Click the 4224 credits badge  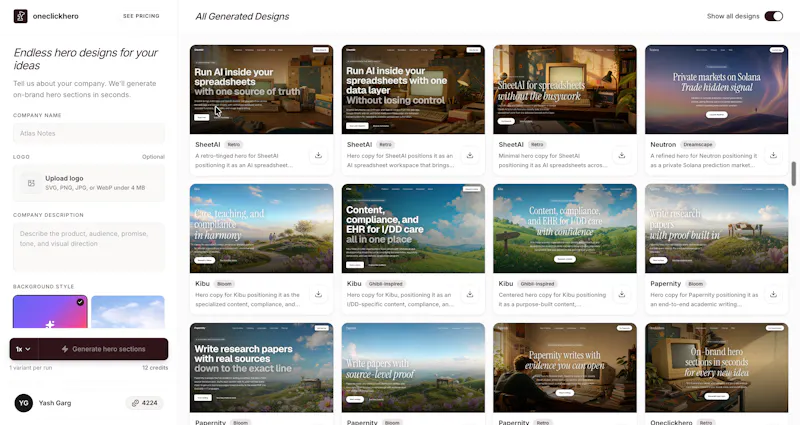[x=144, y=403]
